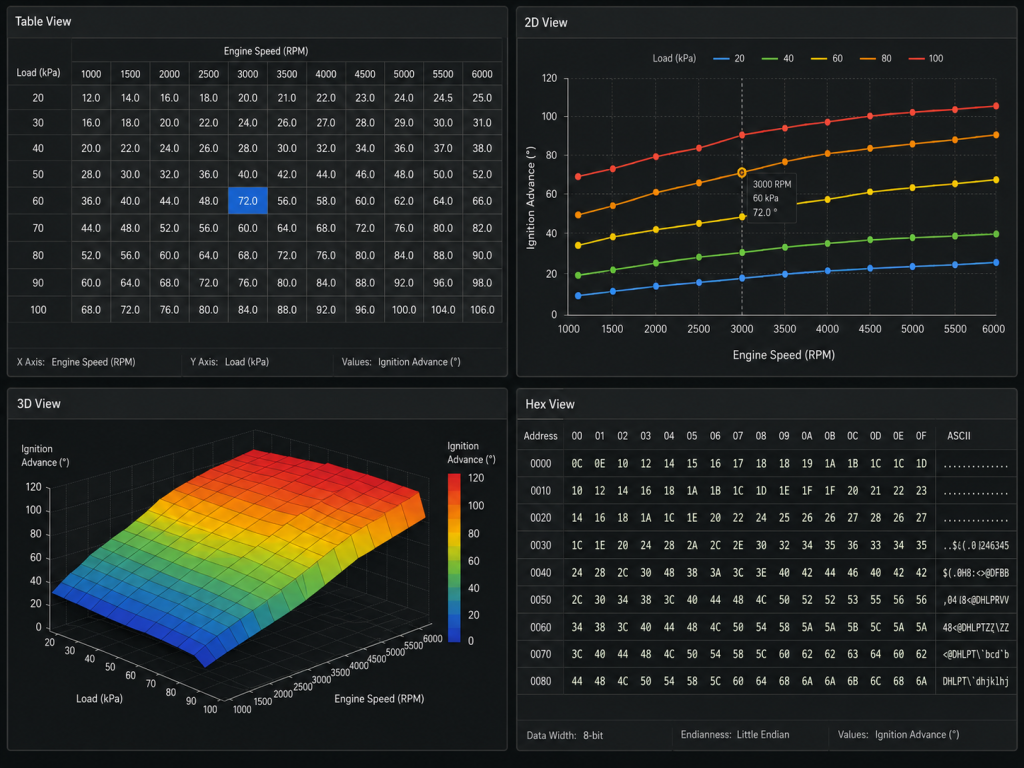Click the yellow 60 kPa legend entry

click(x=827, y=58)
